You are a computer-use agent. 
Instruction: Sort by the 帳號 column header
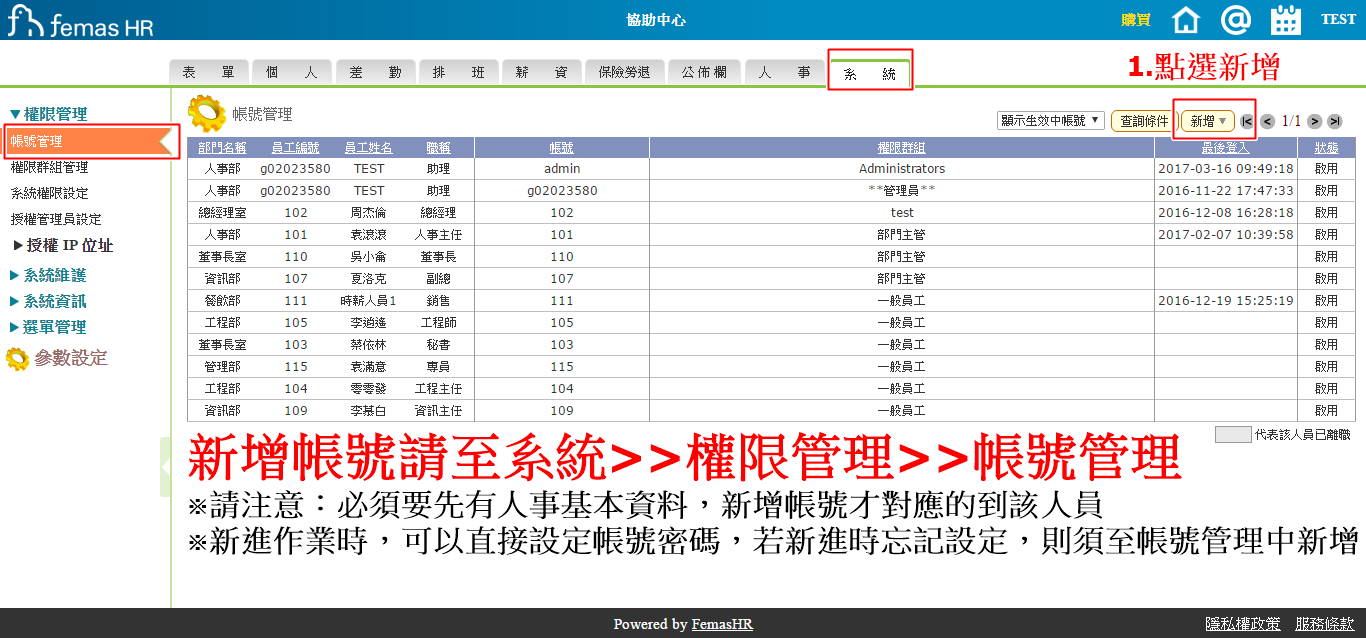562,148
